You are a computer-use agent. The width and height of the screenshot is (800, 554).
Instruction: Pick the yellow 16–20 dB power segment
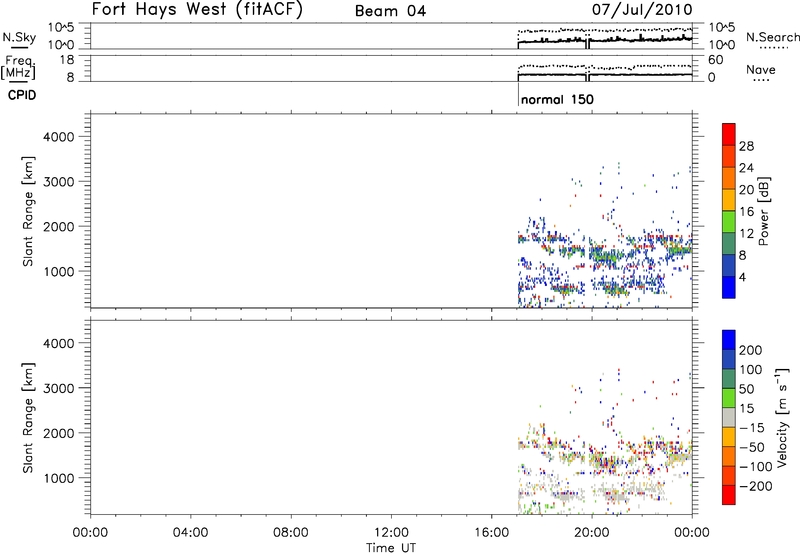(729, 200)
